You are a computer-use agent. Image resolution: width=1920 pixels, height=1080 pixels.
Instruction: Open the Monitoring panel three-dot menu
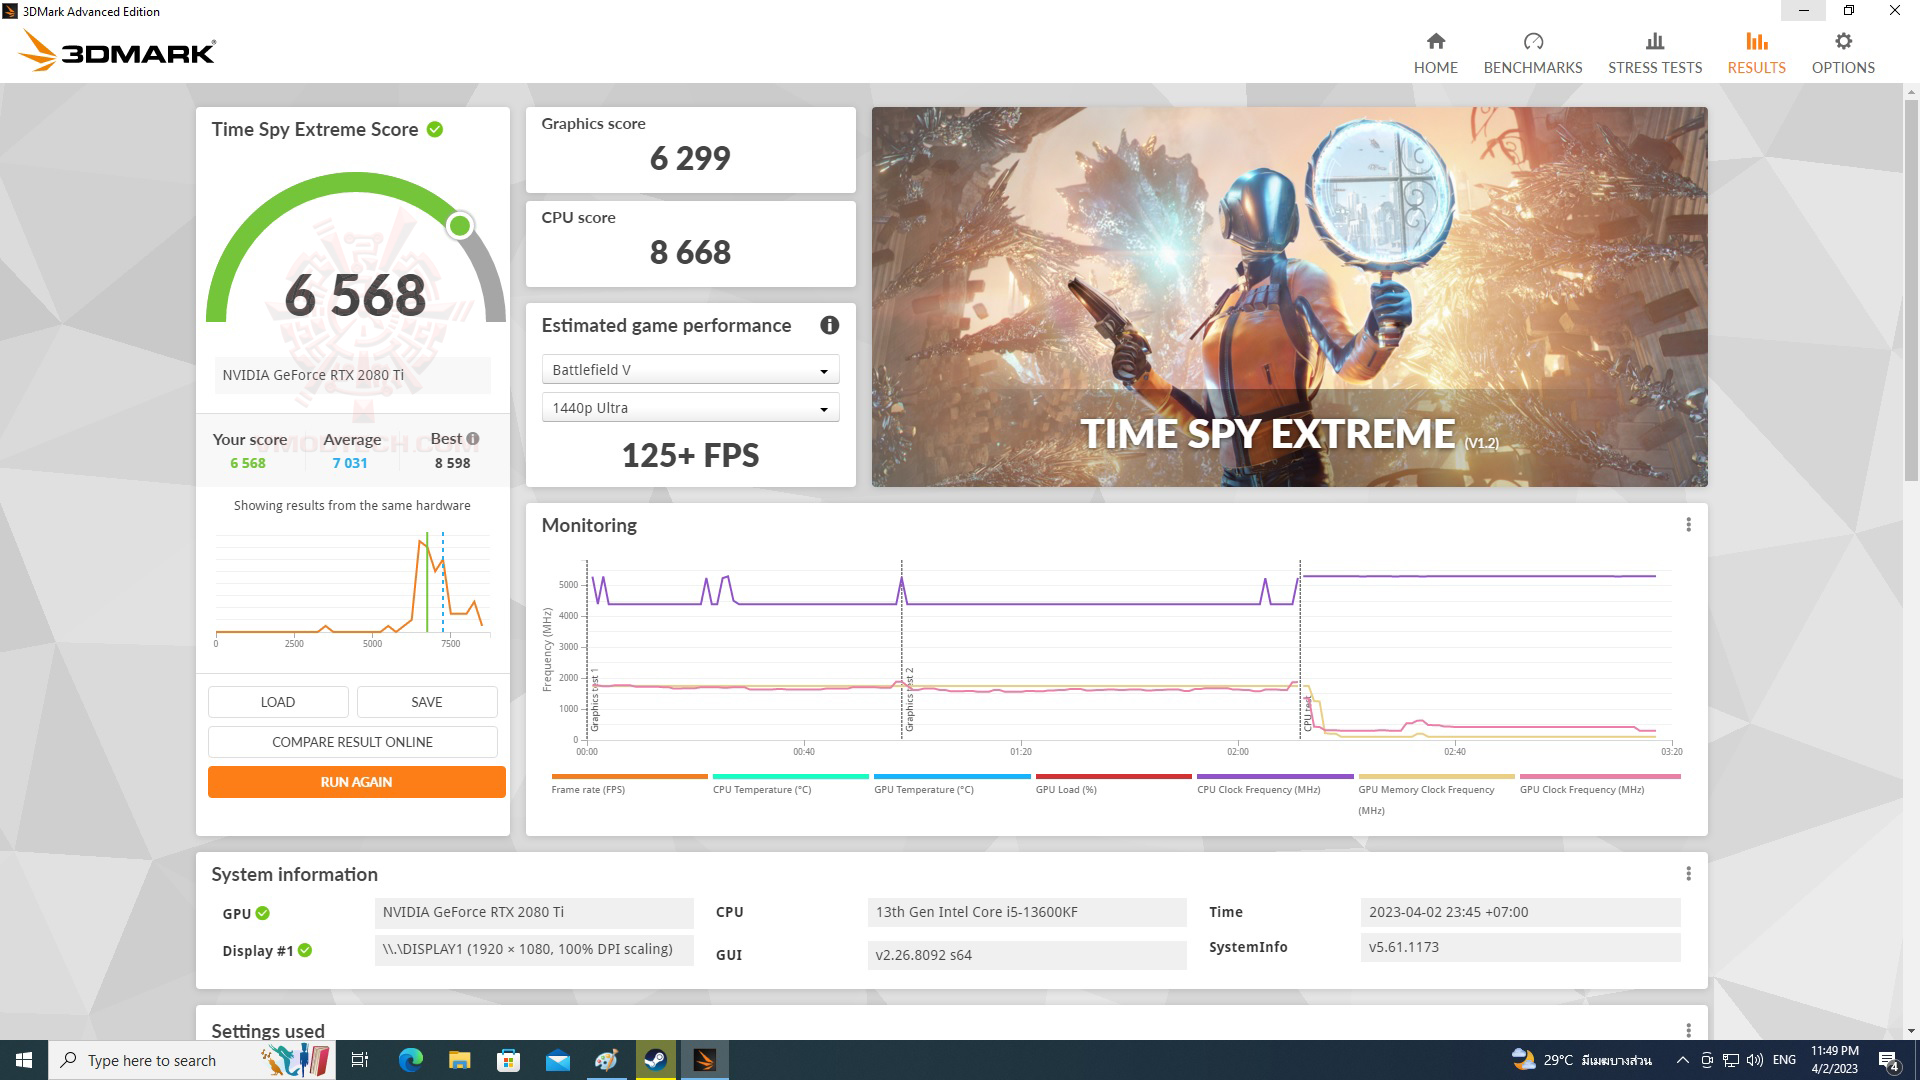pos(1690,523)
